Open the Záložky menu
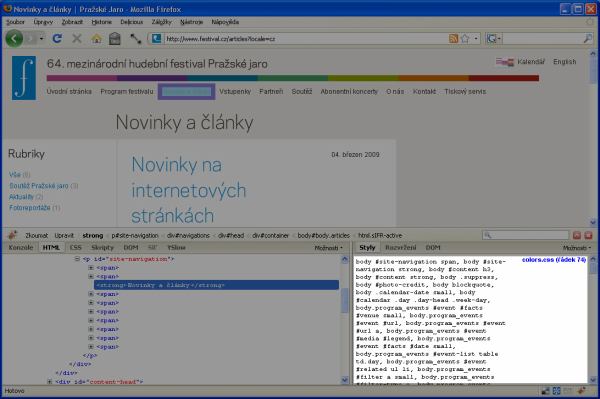This screenshot has width=600, height=399. [x=161, y=22]
